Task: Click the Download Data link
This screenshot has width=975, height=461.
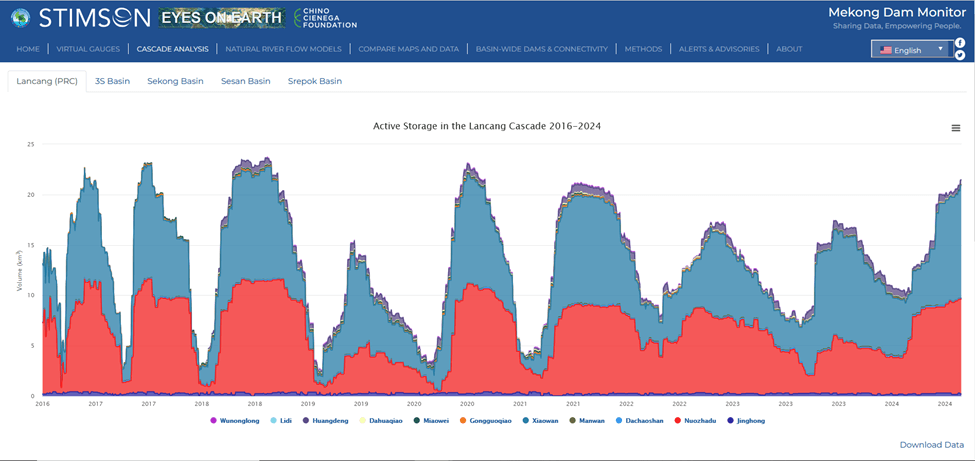Action: 932,444
